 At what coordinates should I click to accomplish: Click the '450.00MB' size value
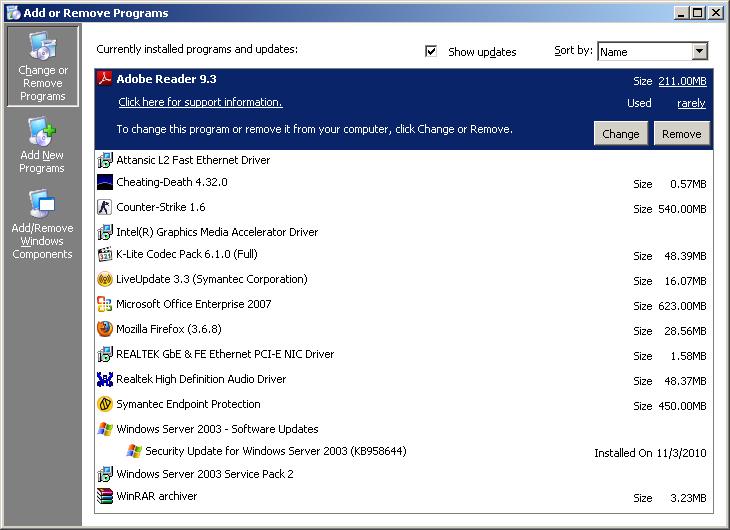pos(682,406)
